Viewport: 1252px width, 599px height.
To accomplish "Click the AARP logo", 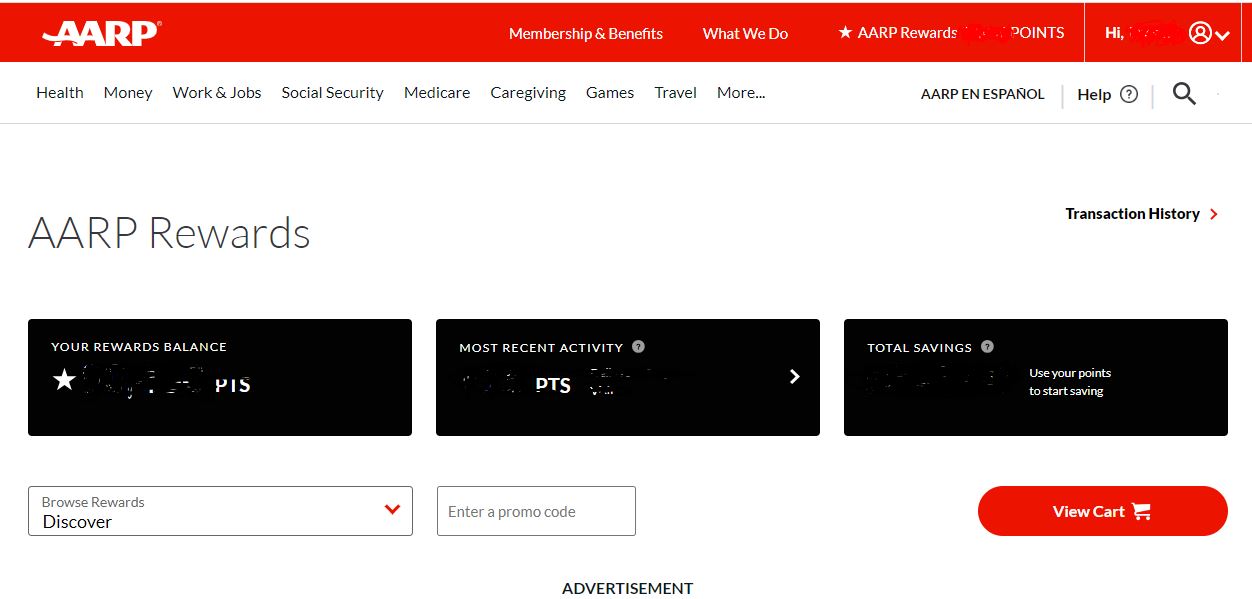I will coord(99,31).
